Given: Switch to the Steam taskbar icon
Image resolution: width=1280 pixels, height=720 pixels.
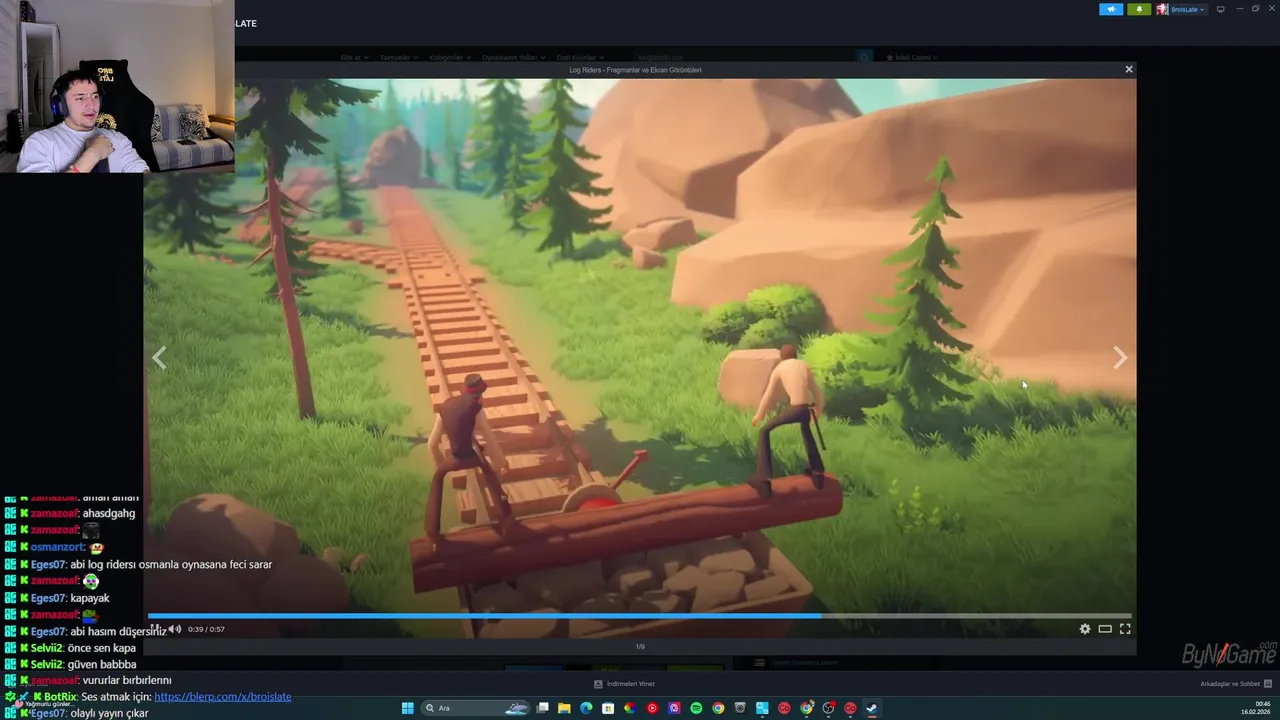Looking at the screenshot, I should pos(872,708).
